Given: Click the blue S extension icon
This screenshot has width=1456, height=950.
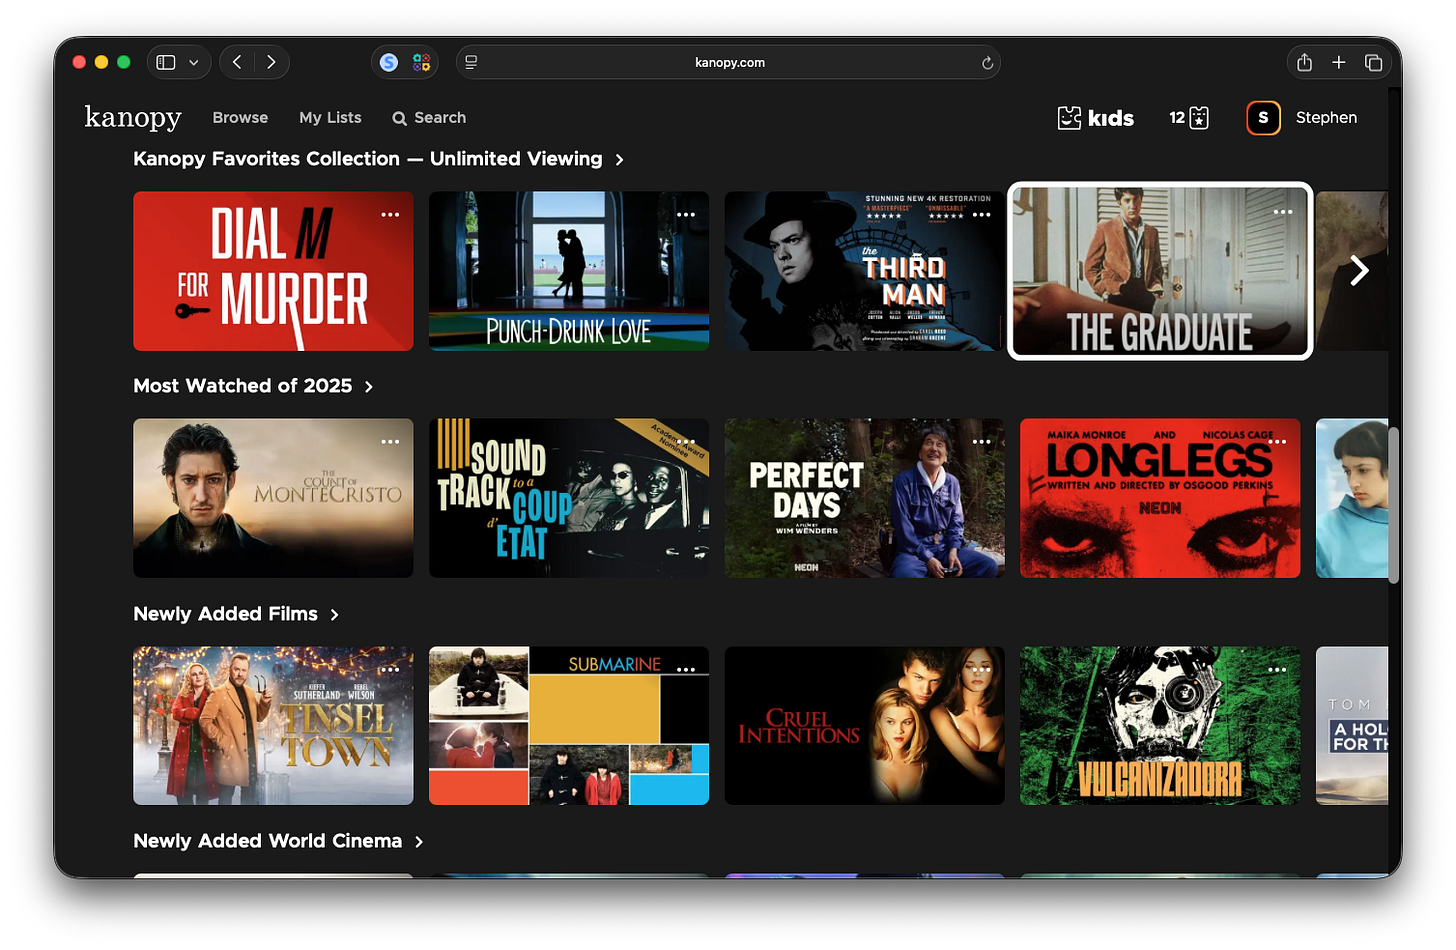Looking at the screenshot, I should 389,62.
